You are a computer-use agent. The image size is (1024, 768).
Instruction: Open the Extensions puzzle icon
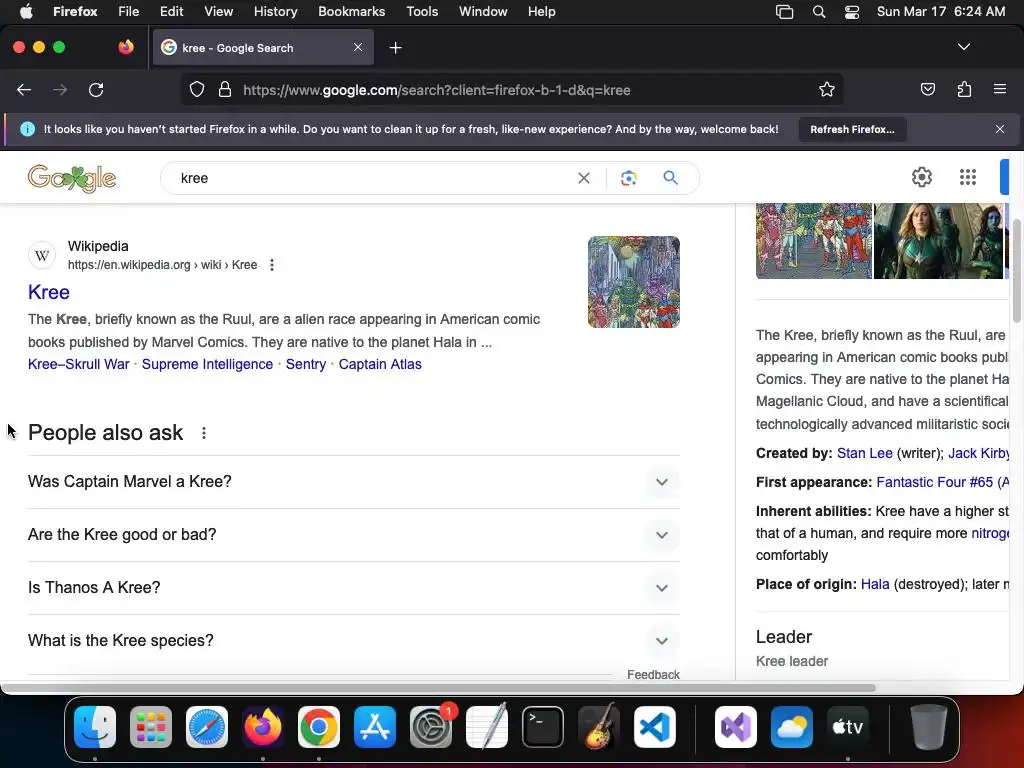tap(964, 89)
